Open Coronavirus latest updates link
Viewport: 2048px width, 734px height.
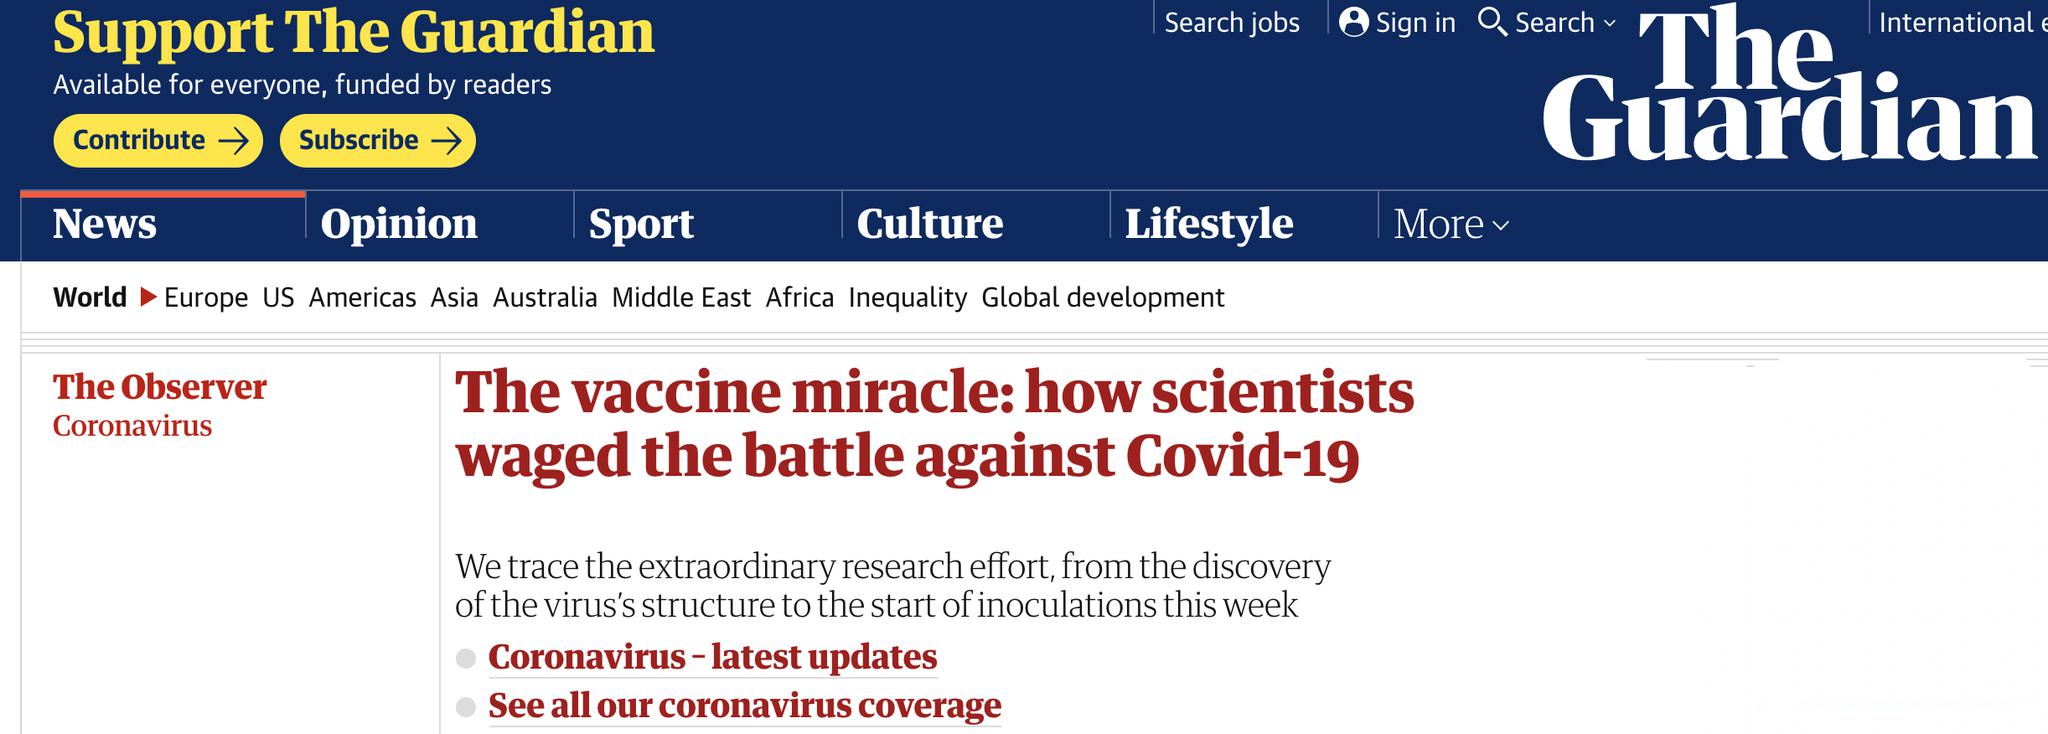[x=712, y=657]
